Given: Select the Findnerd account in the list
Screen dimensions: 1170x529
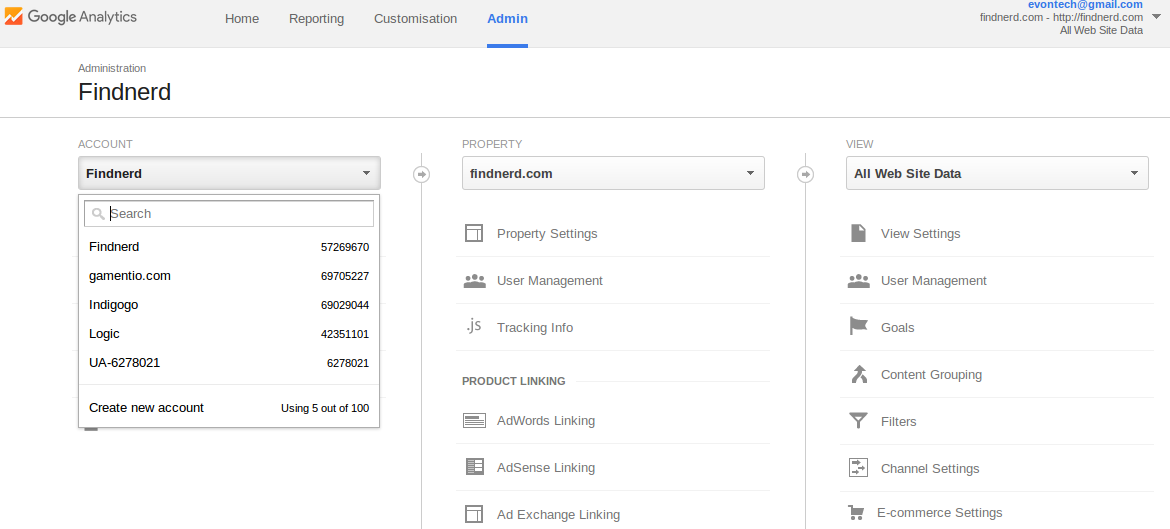Looking at the screenshot, I should pos(229,247).
